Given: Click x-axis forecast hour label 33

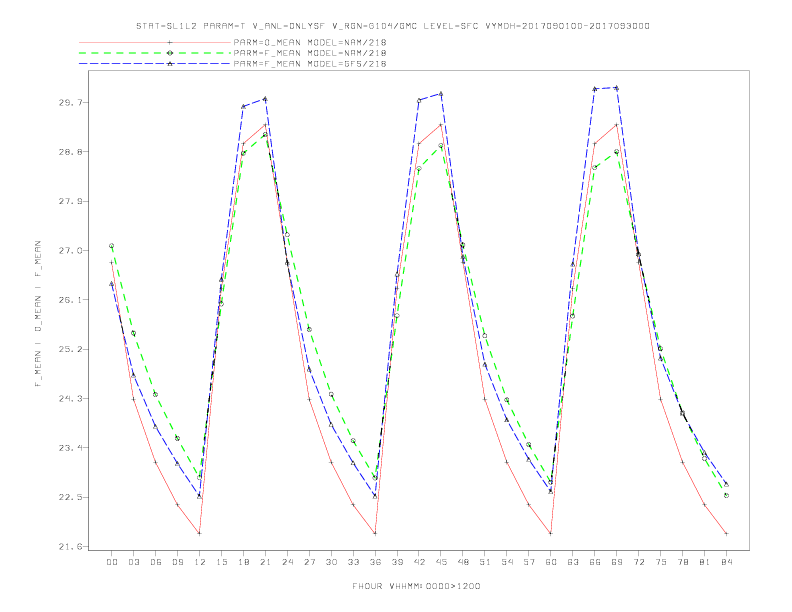Looking at the screenshot, I should [353, 562].
